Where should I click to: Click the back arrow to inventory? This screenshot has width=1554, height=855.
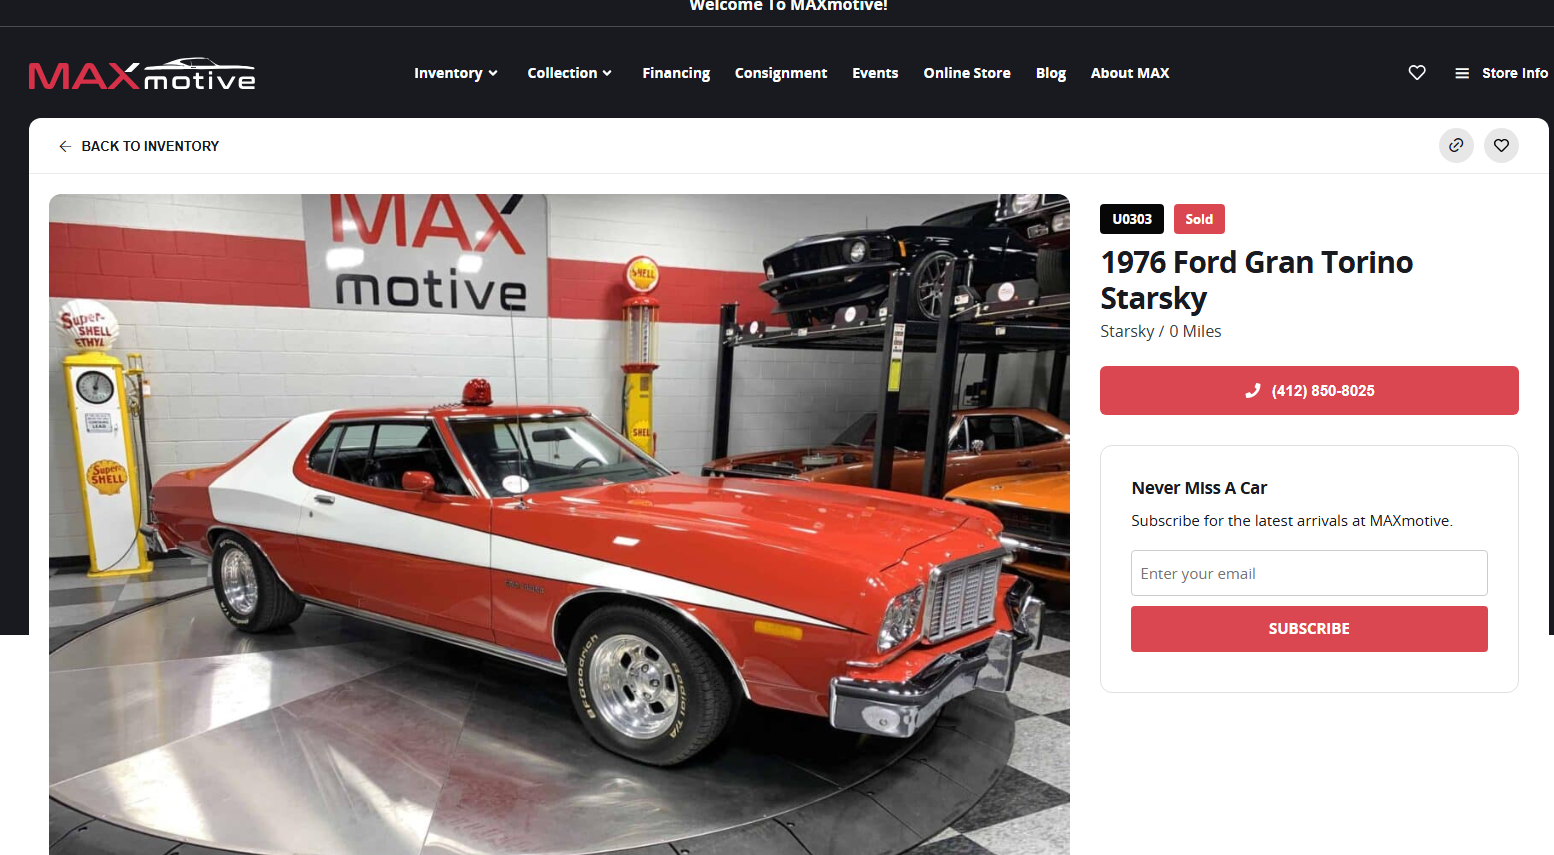(65, 146)
